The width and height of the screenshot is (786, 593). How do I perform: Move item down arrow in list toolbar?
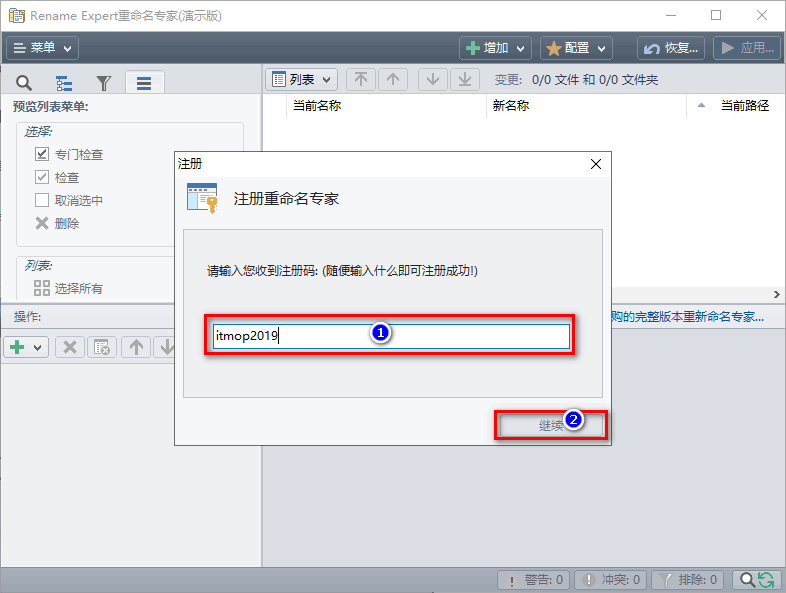(x=433, y=79)
